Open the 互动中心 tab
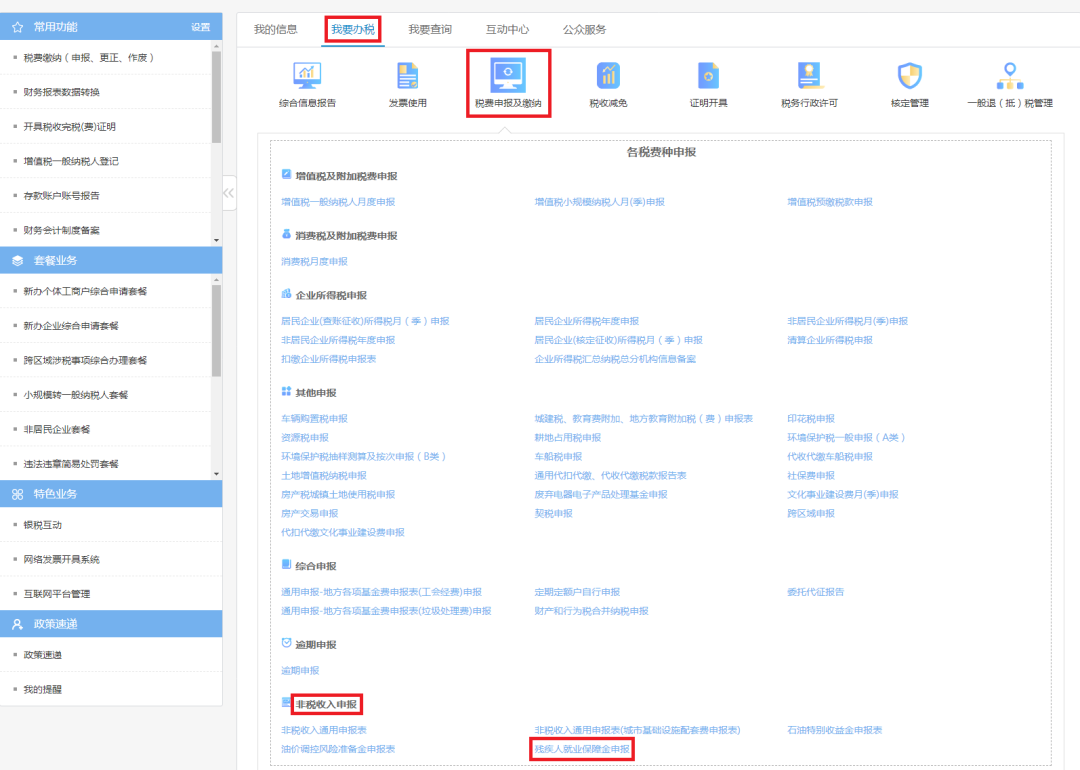Viewport: 1080px width, 770px height. 507,30
